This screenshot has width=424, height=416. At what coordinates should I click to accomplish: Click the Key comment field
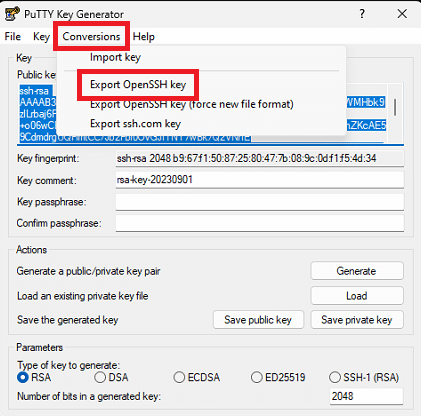260,180
